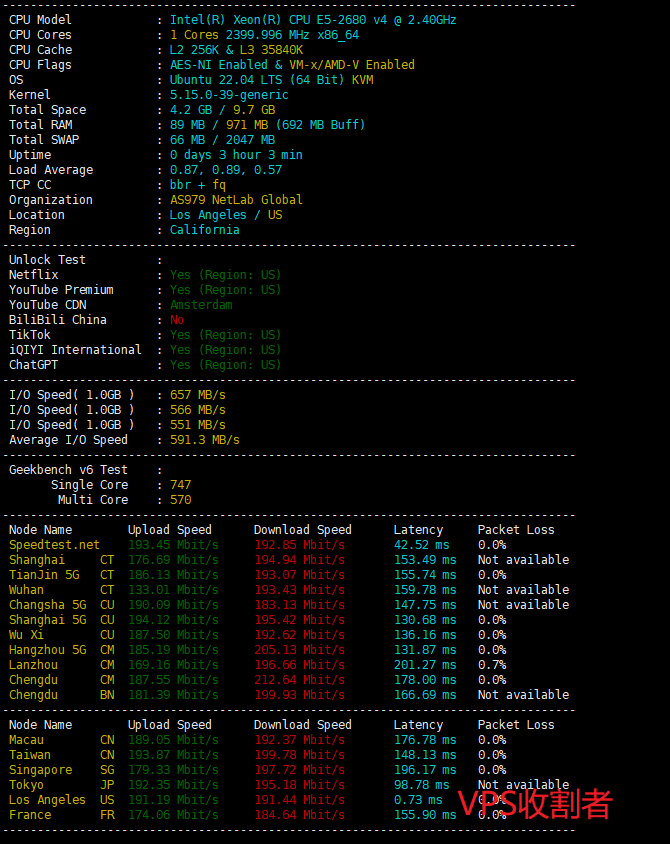Viewport: 670px width, 844px height.
Task: Click the ChatGPT unlock test label
Action: tap(33, 365)
